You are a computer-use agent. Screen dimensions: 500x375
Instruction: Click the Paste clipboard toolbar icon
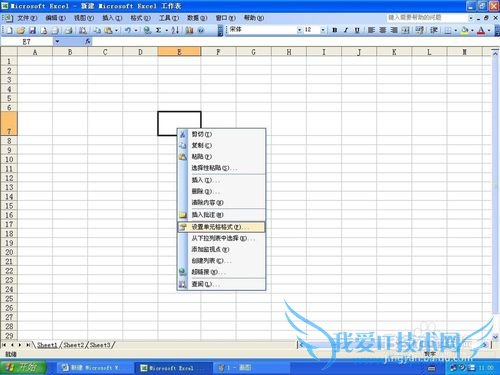tap(108, 30)
